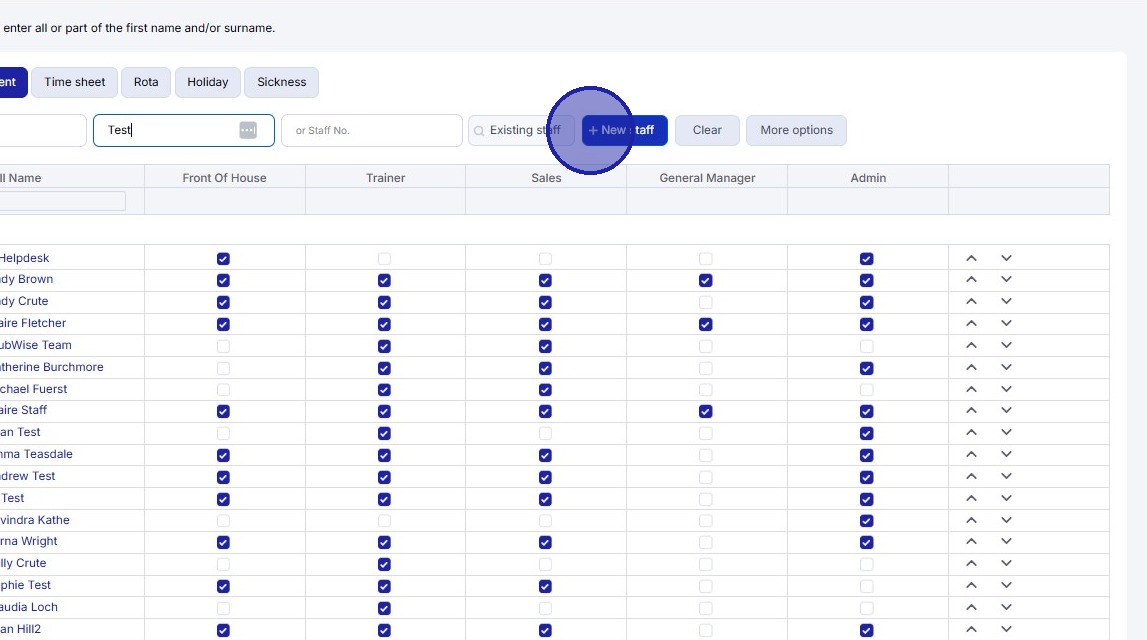Tick Admin checkbox for the ClubWise Team row
1147x640 pixels.
click(x=867, y=346)
